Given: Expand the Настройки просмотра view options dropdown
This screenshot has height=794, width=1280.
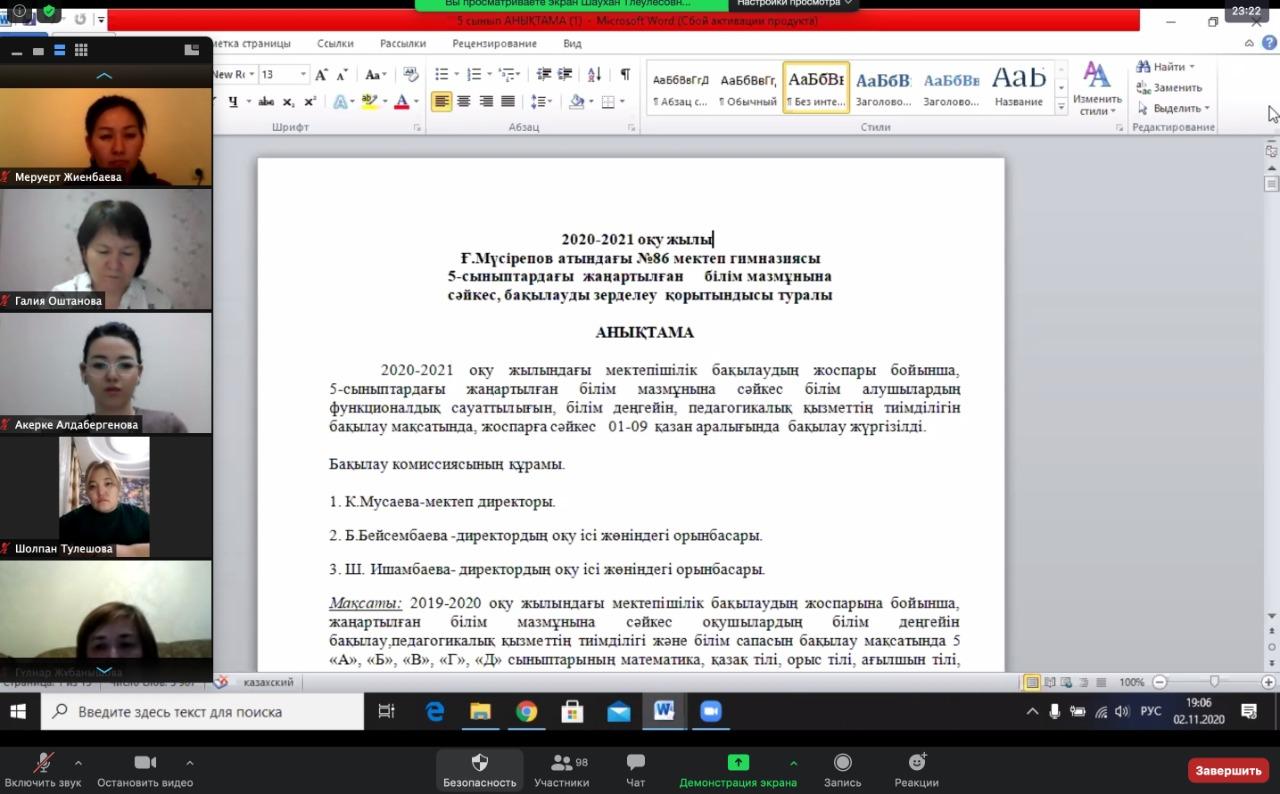Looking at the screenshot, I should click(x=796, y=3).
